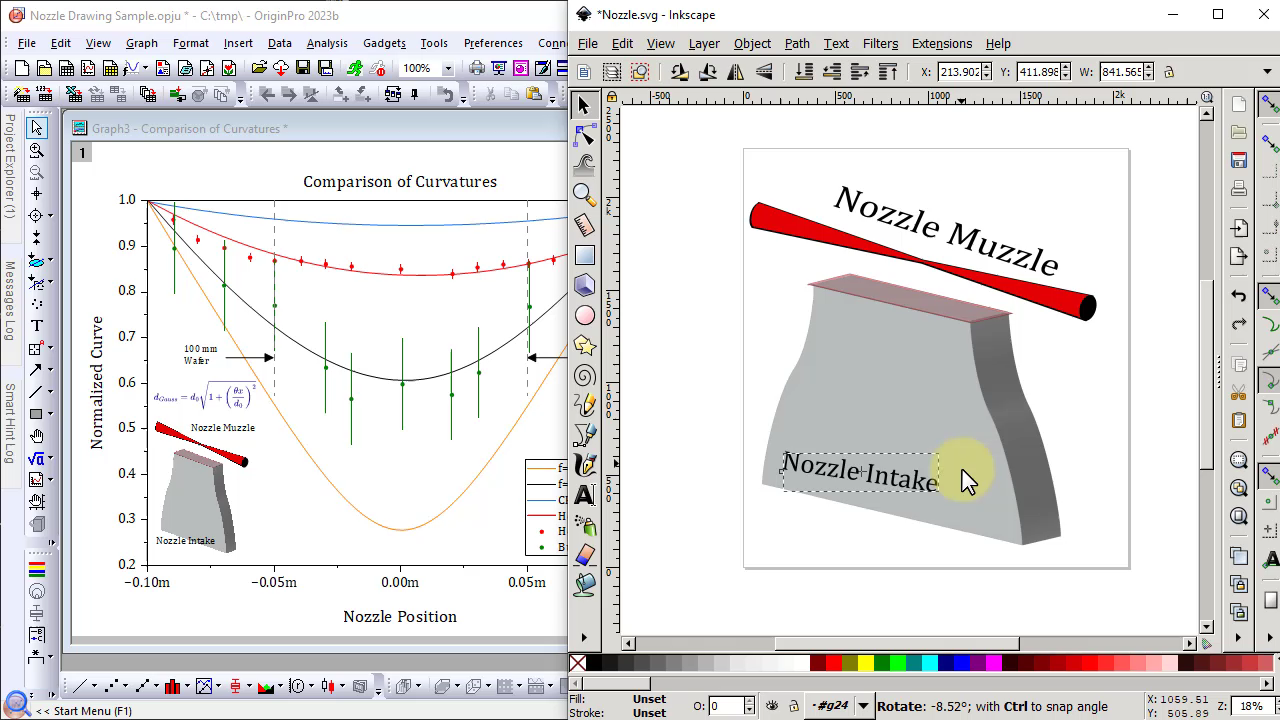The width and height of the screenshot is (1280, 720).
Task: Click Origin graph layer 1 button
Action: click(83, 152)
